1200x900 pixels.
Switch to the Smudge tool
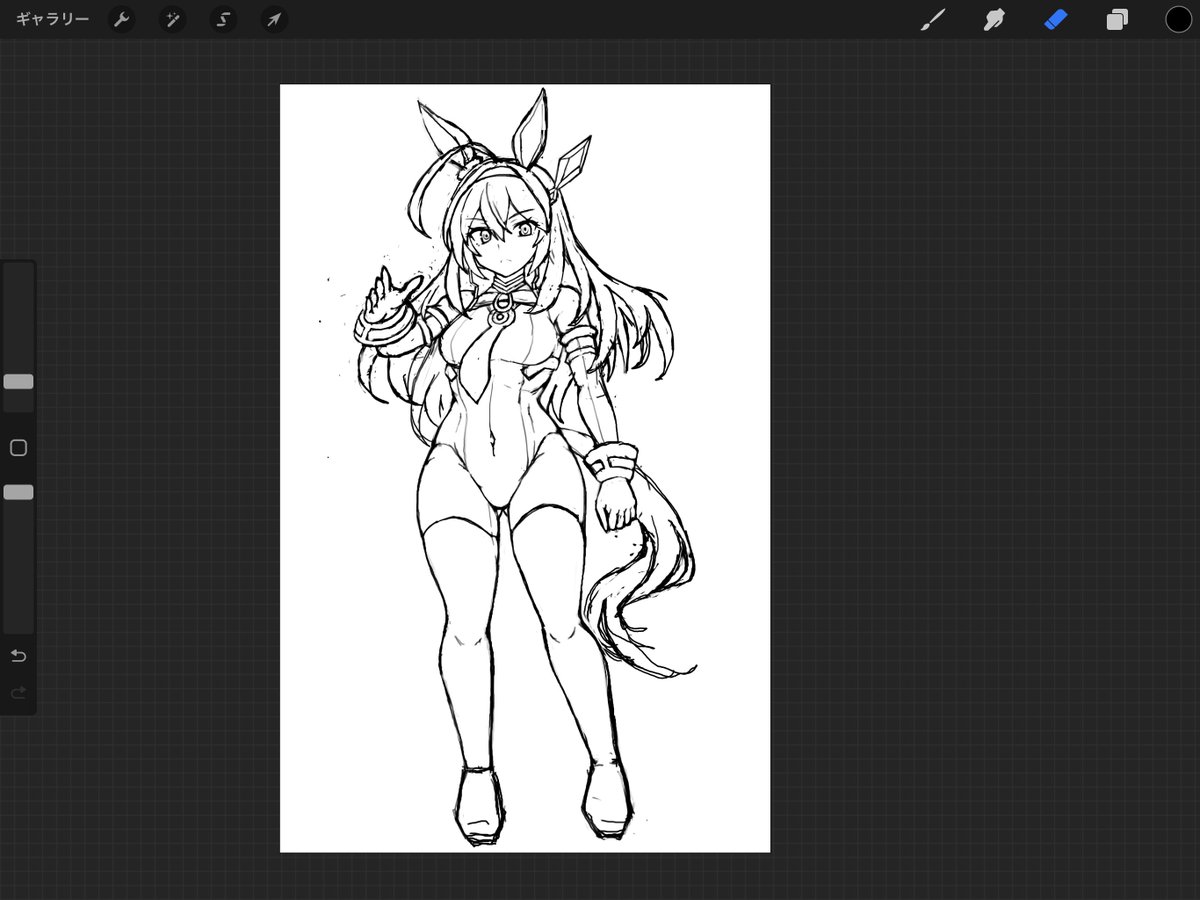pyautogui.click(x=993, y=19)
